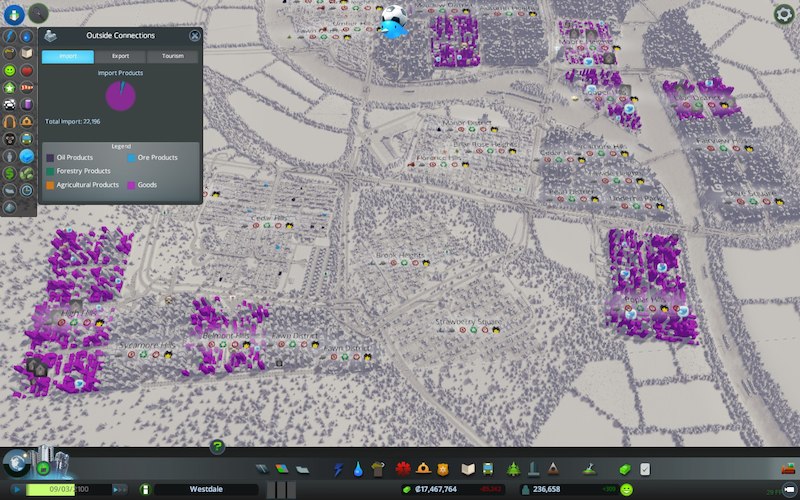Click the Import Products pie chart

121,97
